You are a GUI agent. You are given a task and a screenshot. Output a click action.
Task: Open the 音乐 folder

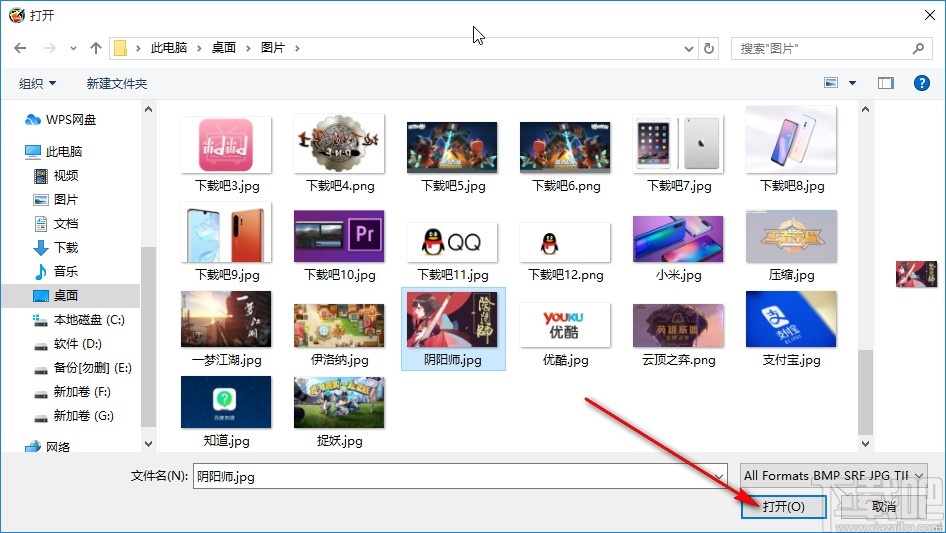56,272
